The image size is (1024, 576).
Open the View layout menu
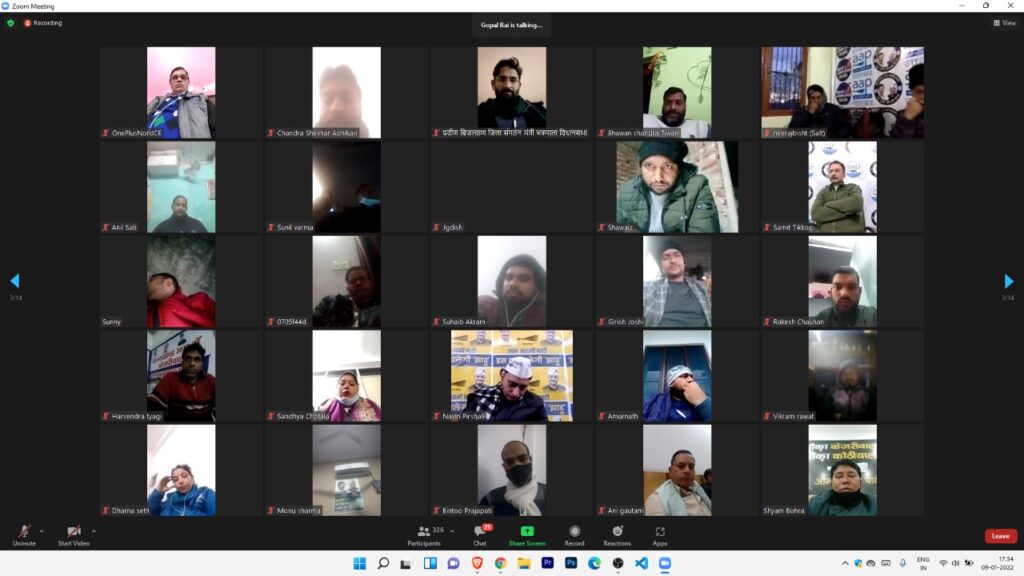1004,23
